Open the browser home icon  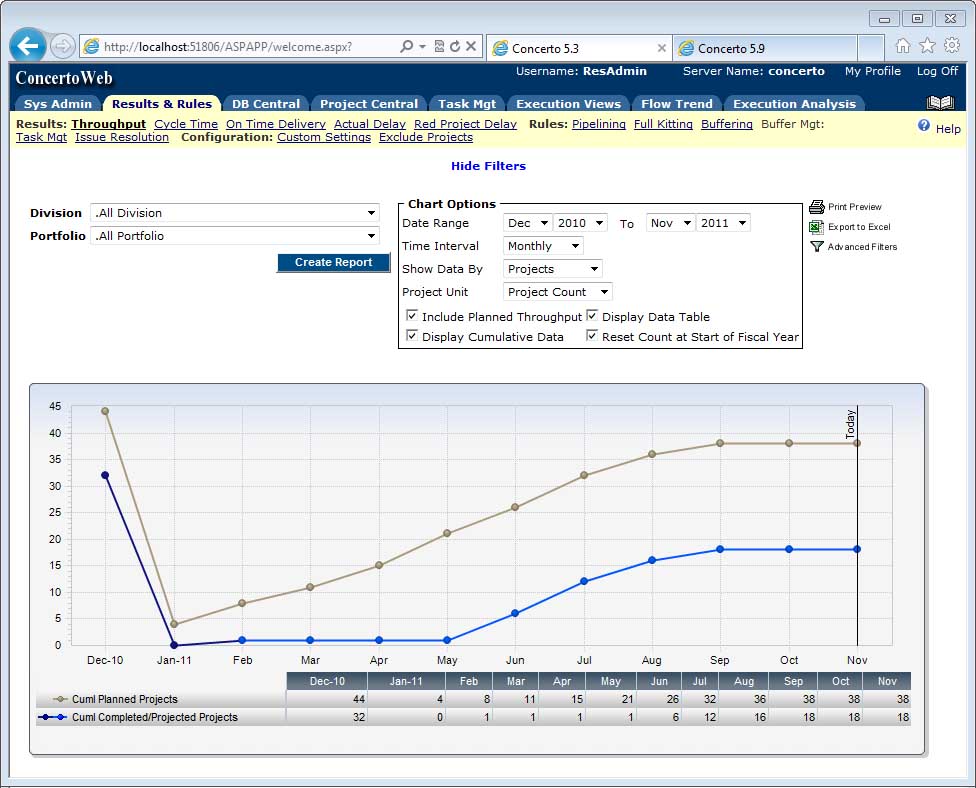[x=903, y=46]
